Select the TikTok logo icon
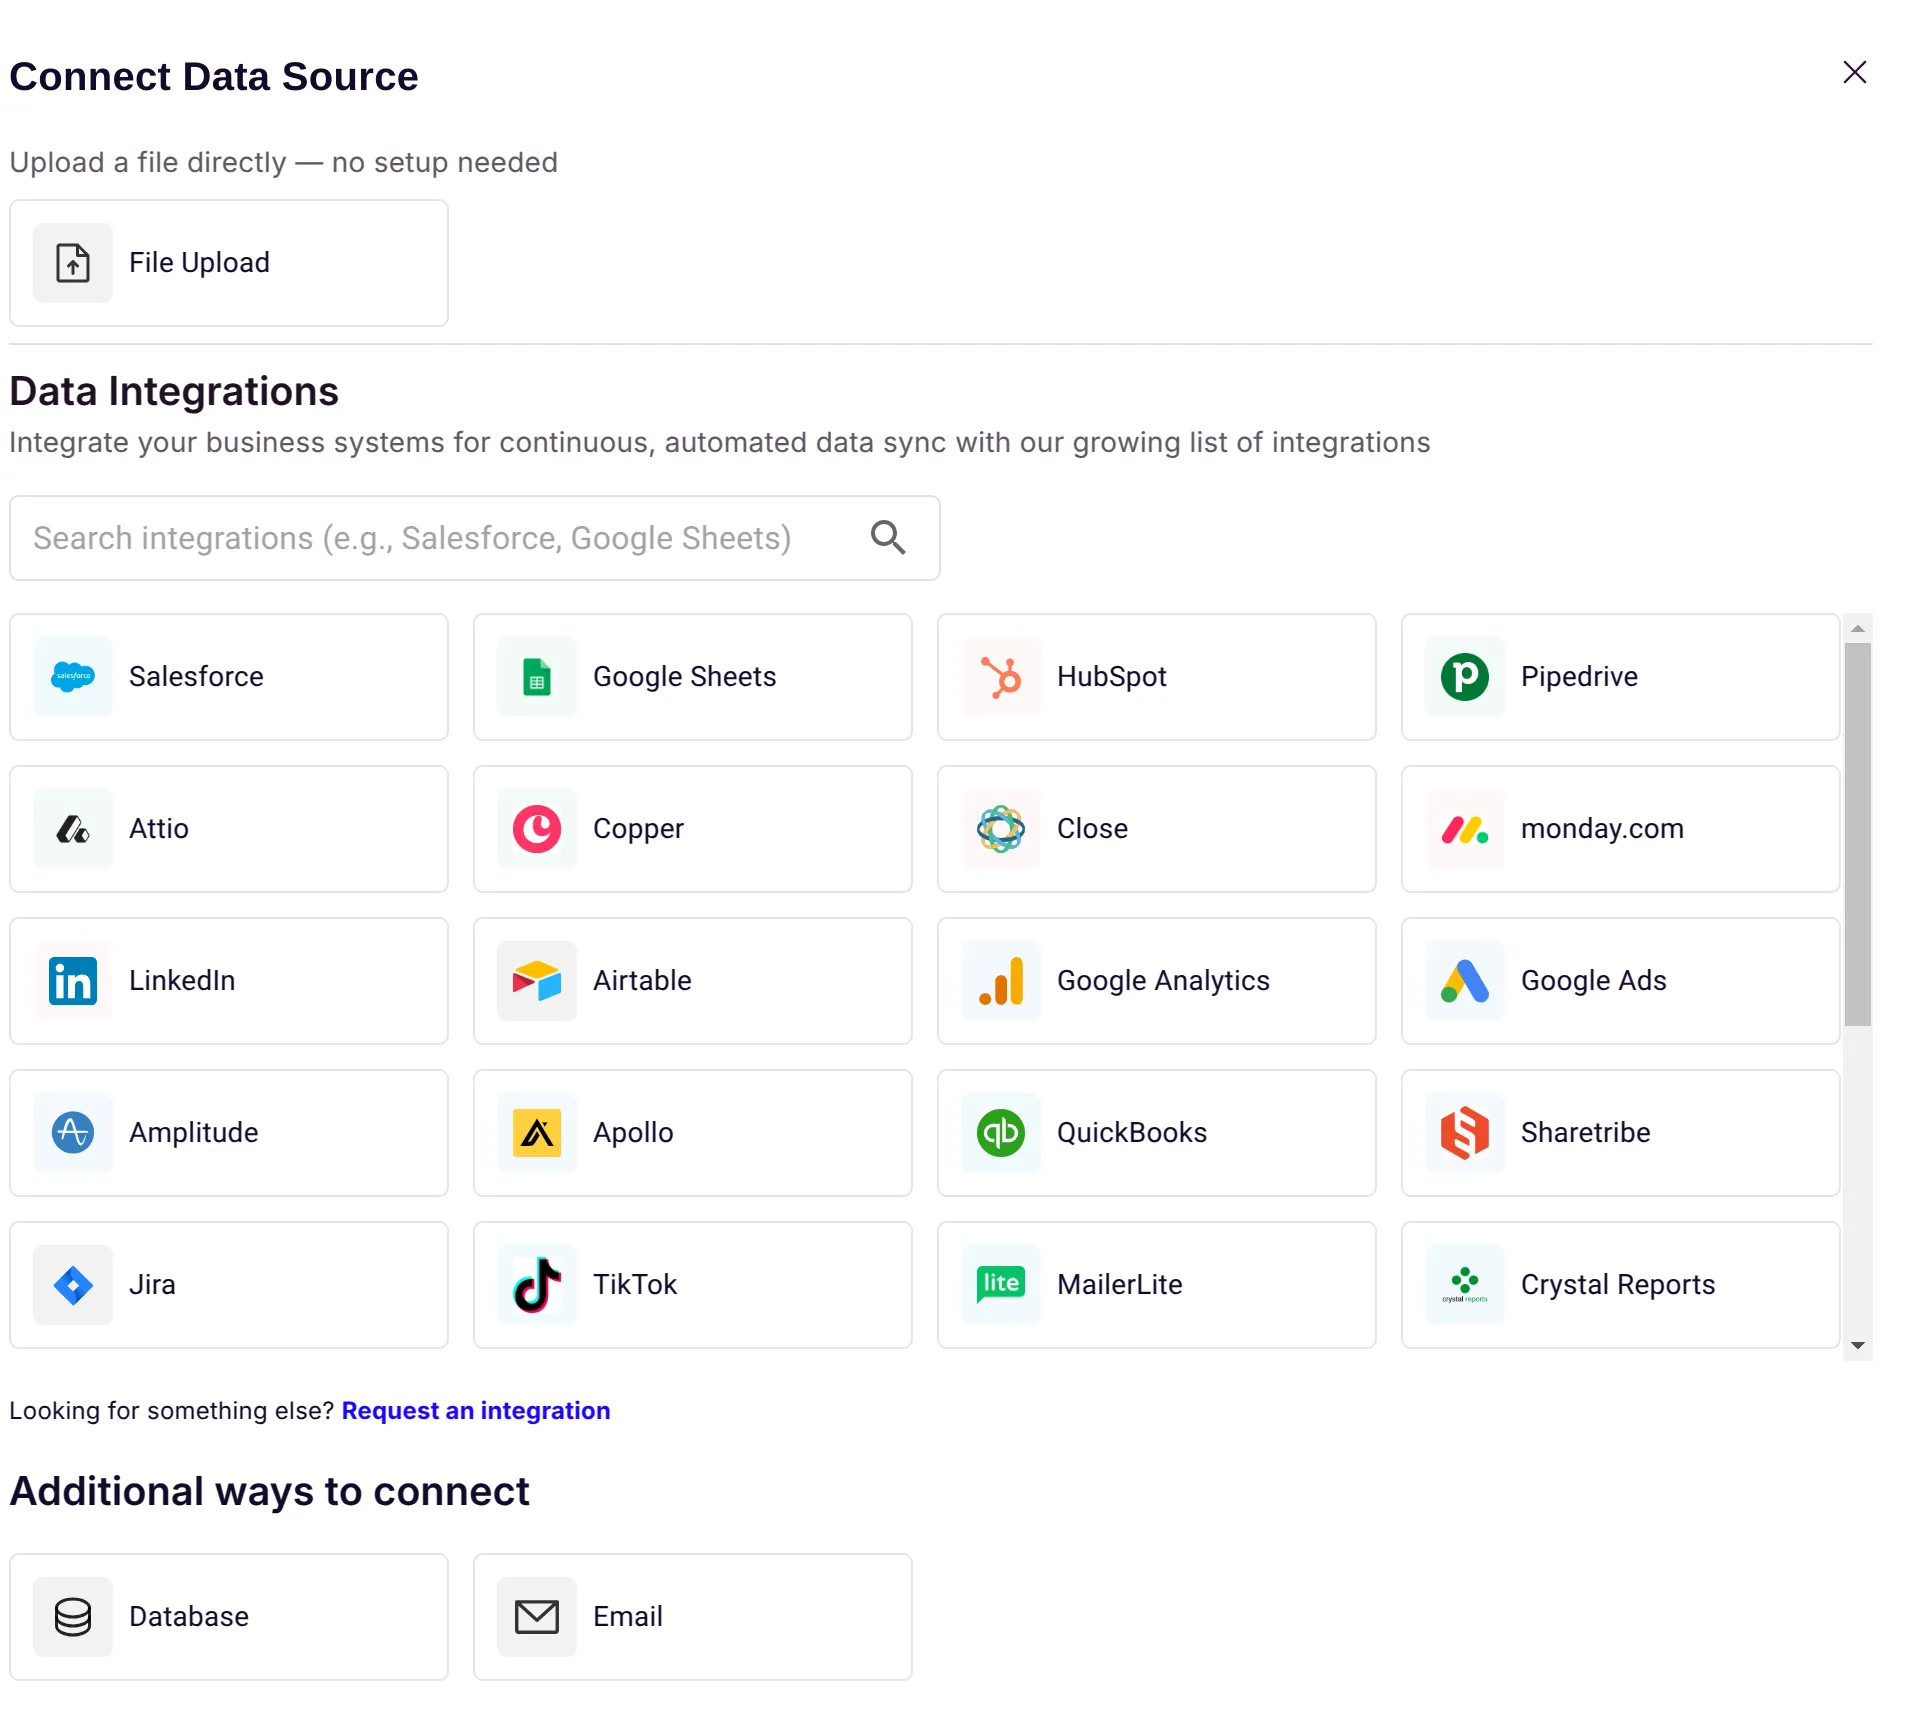The image size is (1908, 1727). coord(537,1285)
